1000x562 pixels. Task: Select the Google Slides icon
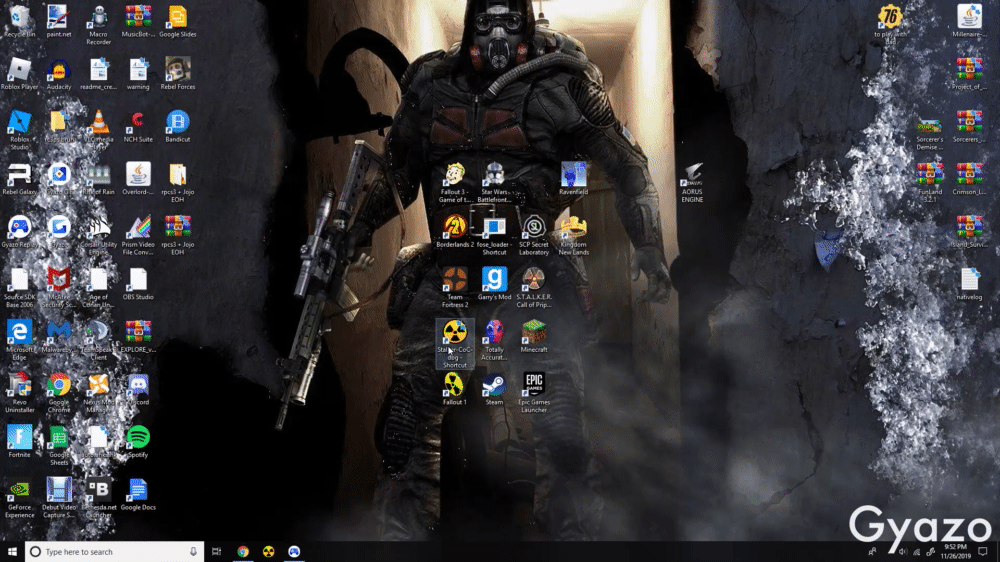(177, 21)
